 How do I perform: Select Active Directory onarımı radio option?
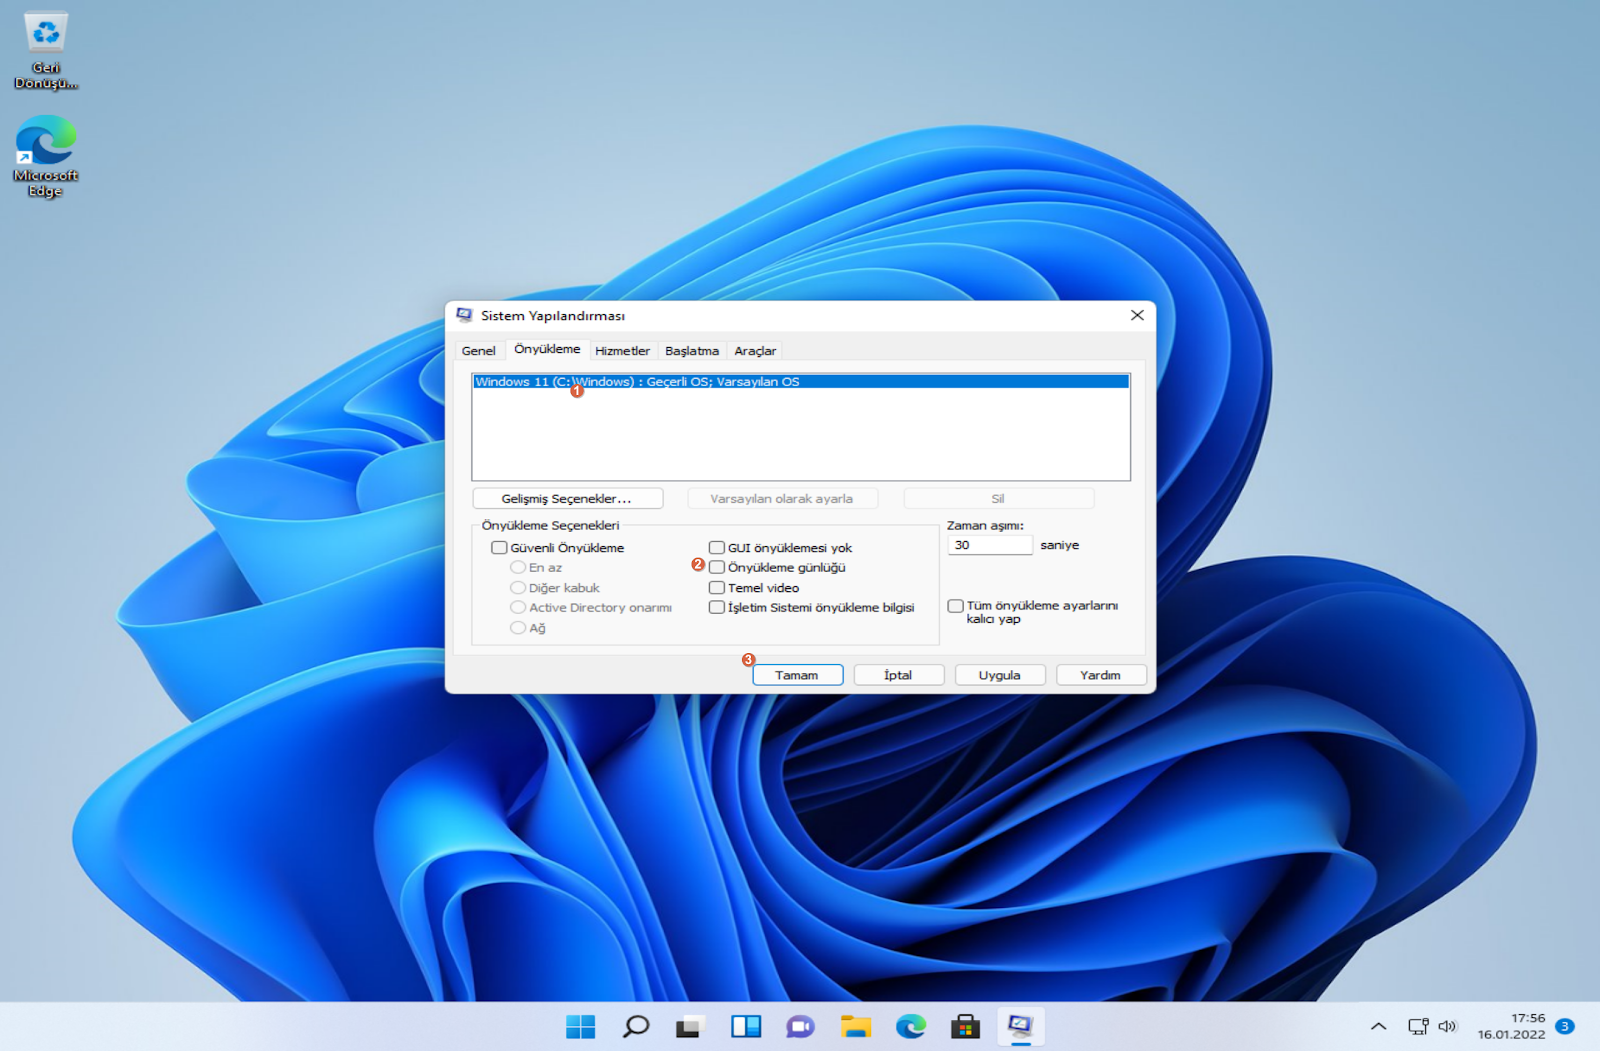[518, 607]
